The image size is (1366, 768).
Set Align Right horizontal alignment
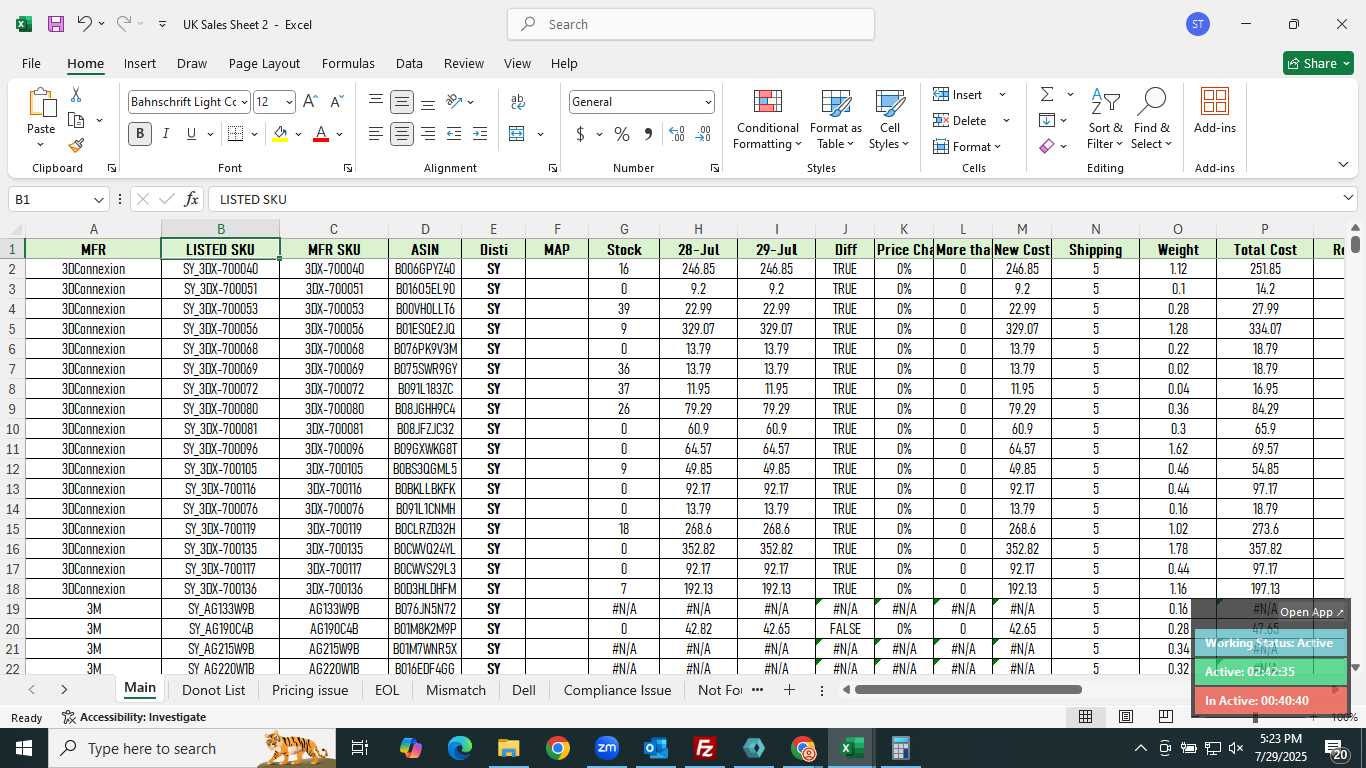coord(428,134)
